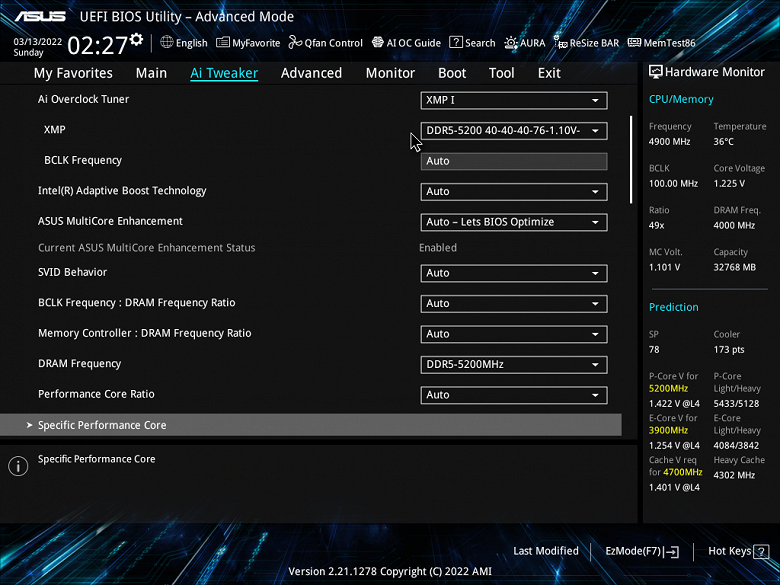This screenshot has width=780, height=585.
Task: Open Hot Keys label
Action: coord(730,551)
